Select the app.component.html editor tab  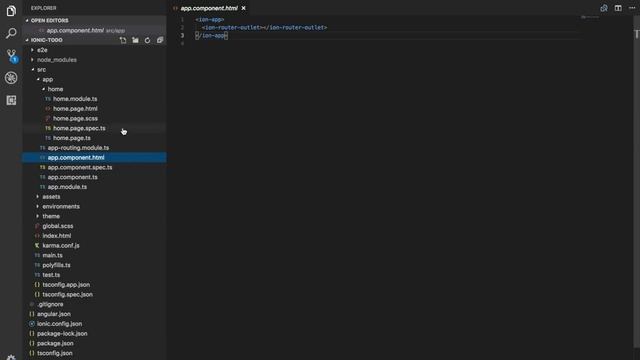point(209,8)
